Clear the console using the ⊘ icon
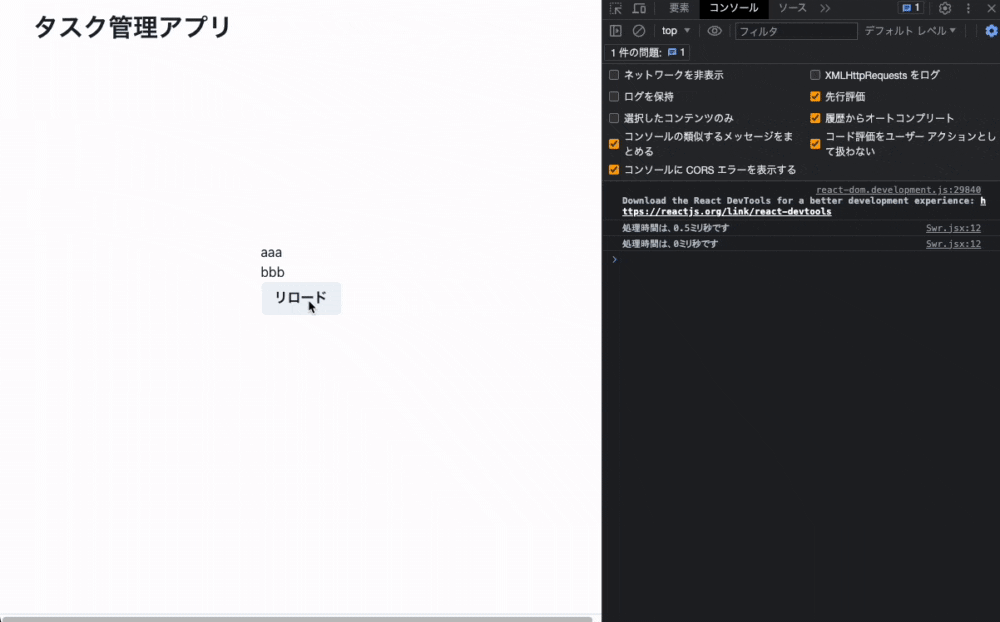Image resolution: width=1000 pixels, height=622 pixels. click(x=640, y=30)
